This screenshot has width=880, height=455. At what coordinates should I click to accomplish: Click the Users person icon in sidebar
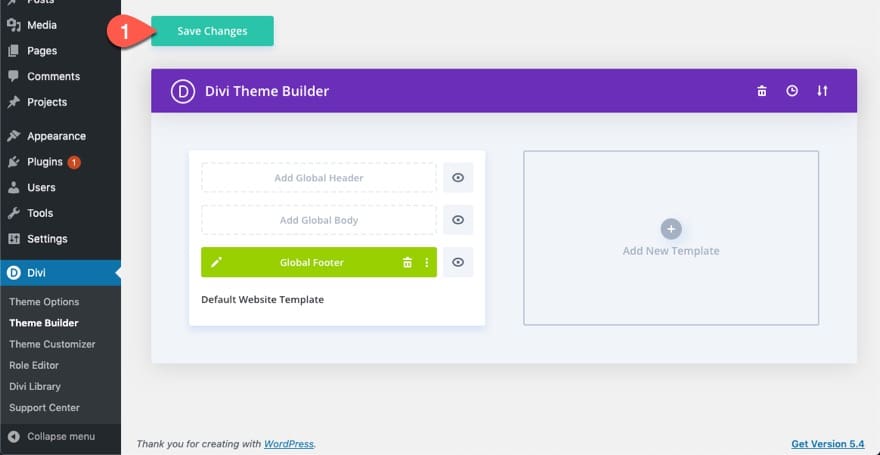click(x=14, y=187)
